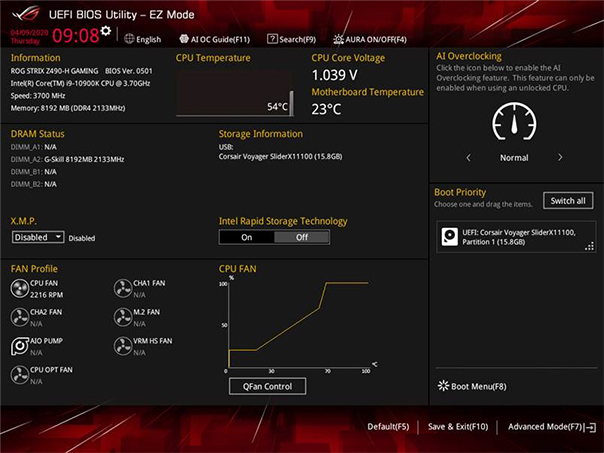The image size is (604, 453).
Task: Click the VRM HS FAN icon
Action: (x=123, y=346)
